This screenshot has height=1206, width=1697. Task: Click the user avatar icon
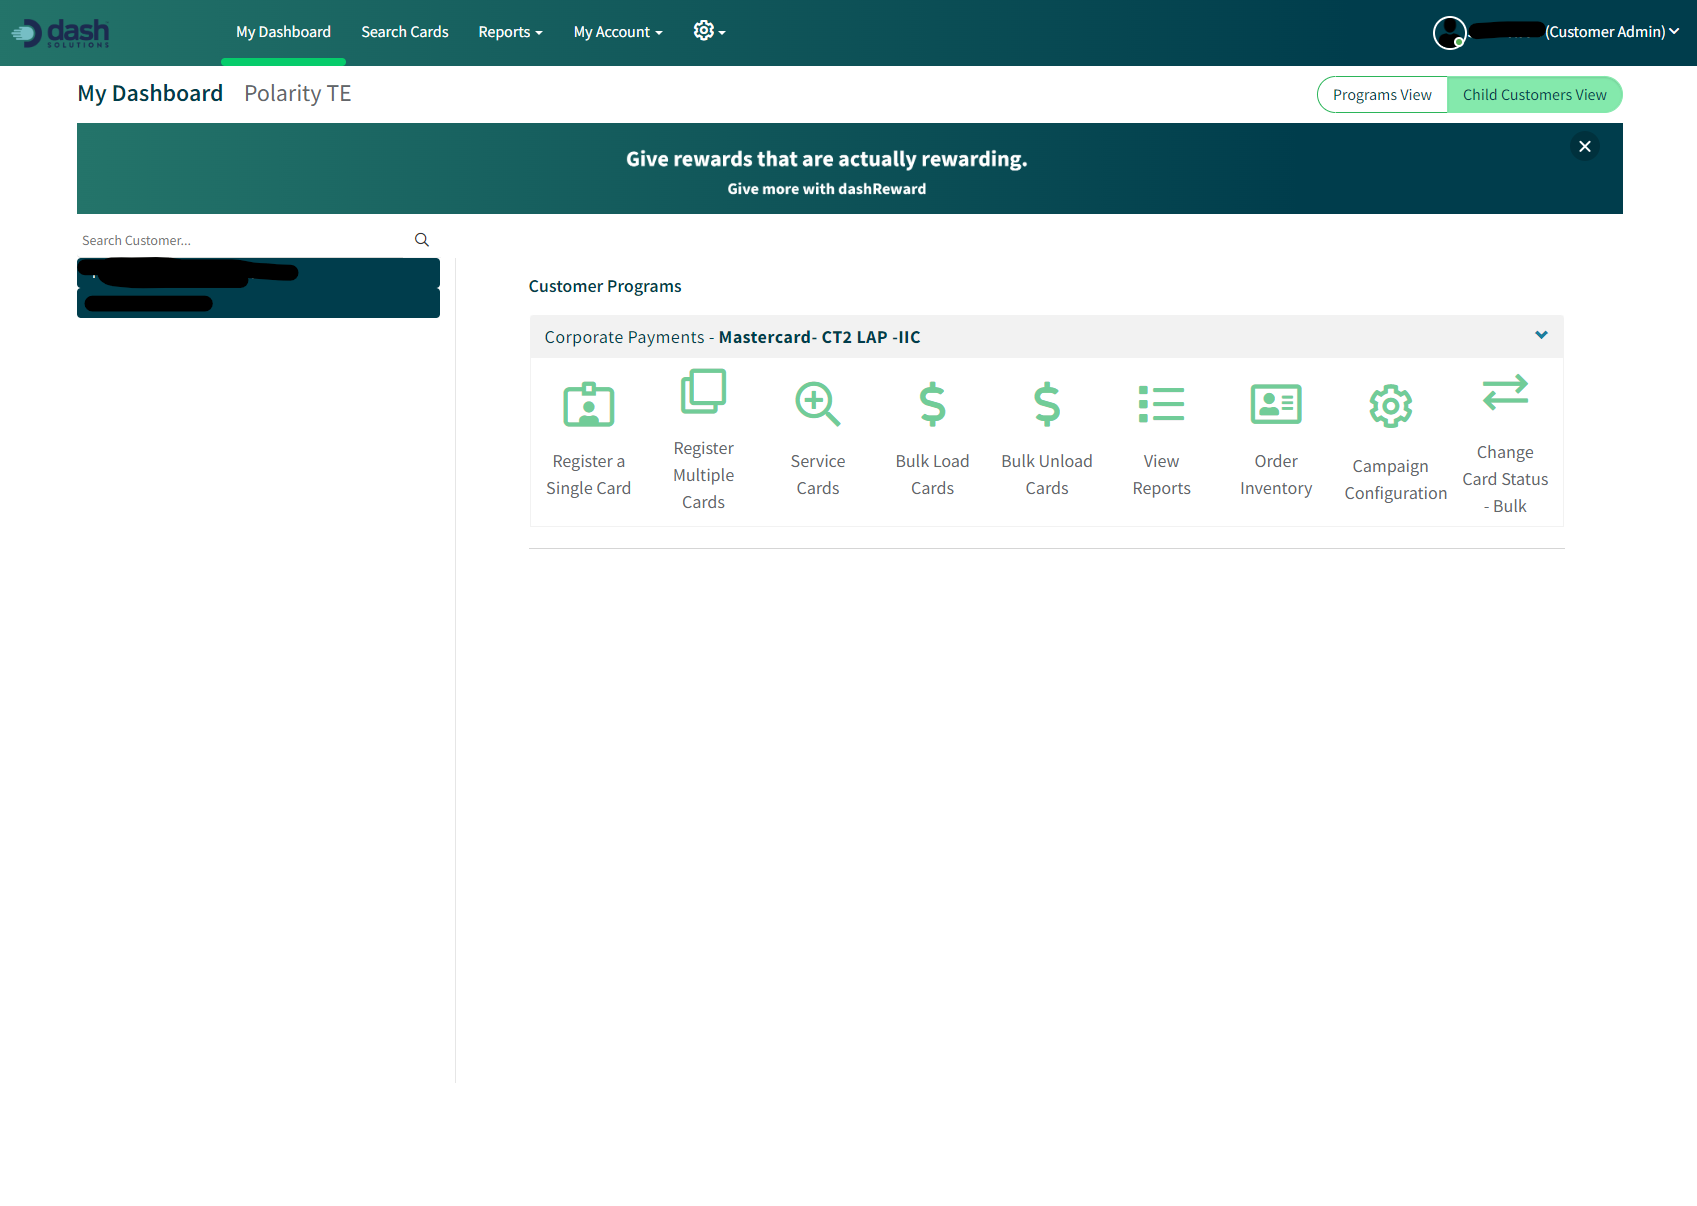pyautogui.click(x=1449, y=32)
